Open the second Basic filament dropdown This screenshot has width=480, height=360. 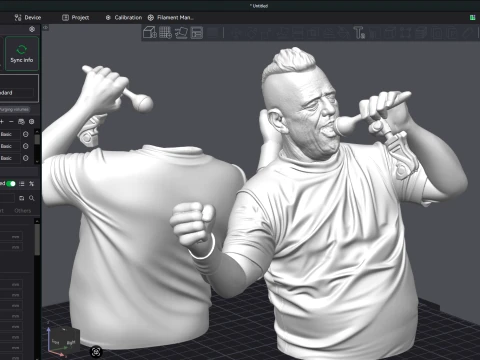[9, 146]
